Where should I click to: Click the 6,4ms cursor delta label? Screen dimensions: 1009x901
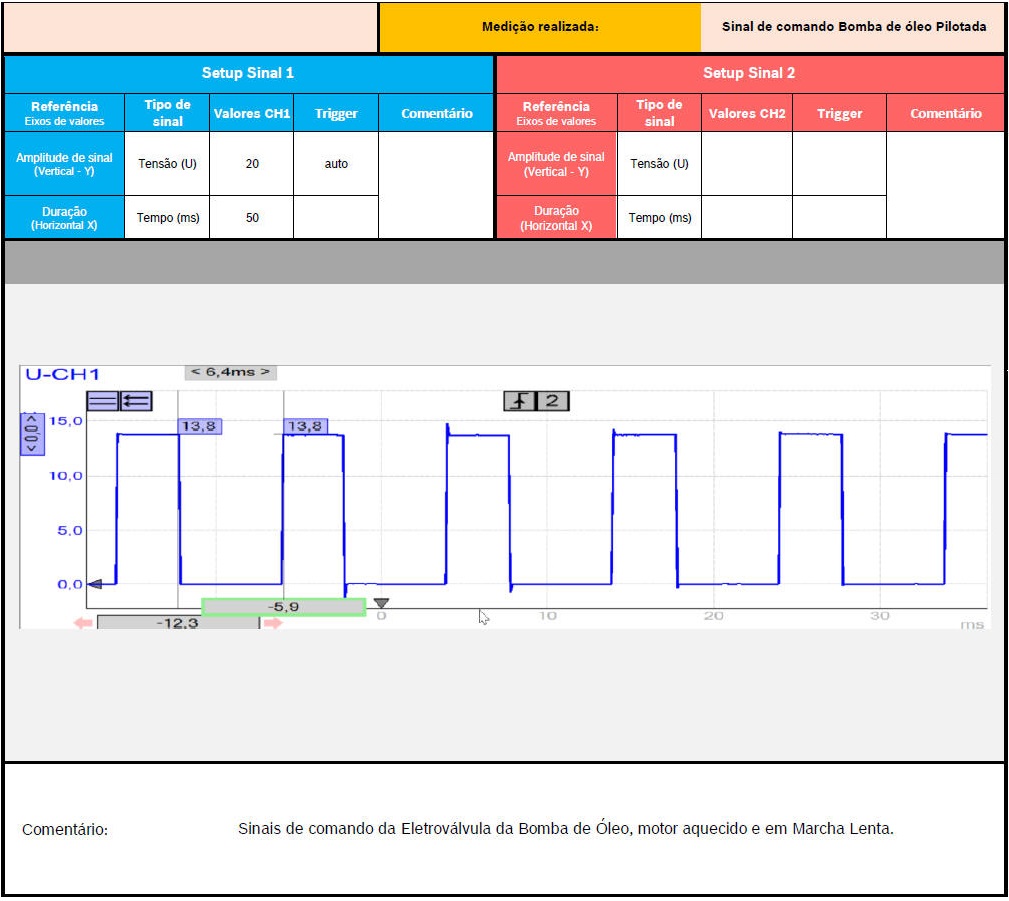coord(230,372)
